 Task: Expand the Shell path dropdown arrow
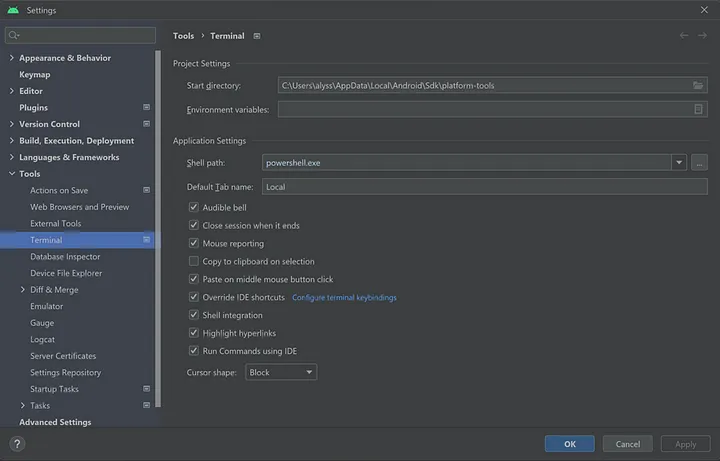click(679, 162)
